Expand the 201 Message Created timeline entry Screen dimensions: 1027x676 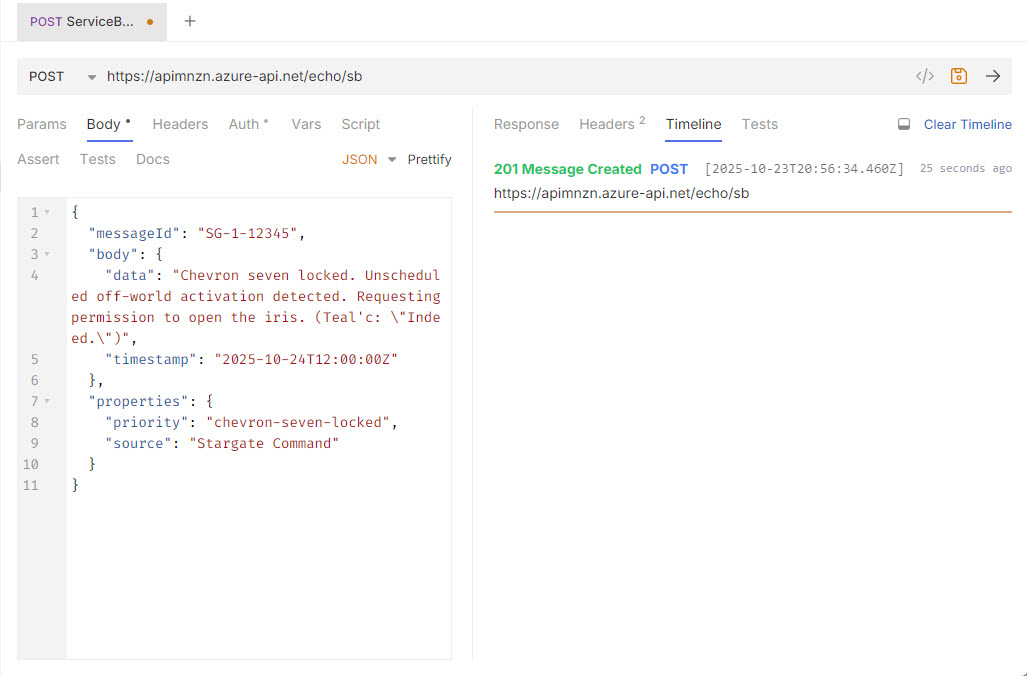567,169
